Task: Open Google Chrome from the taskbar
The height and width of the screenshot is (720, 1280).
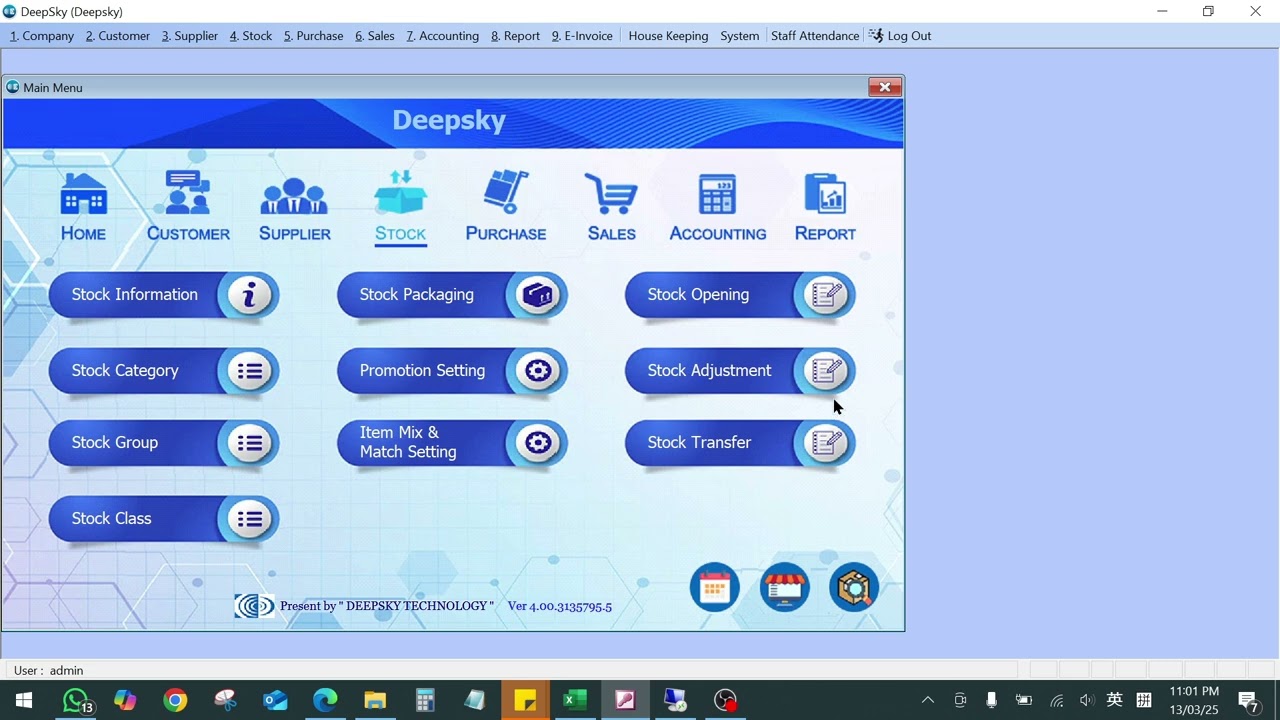Action: tap(175, 700)
